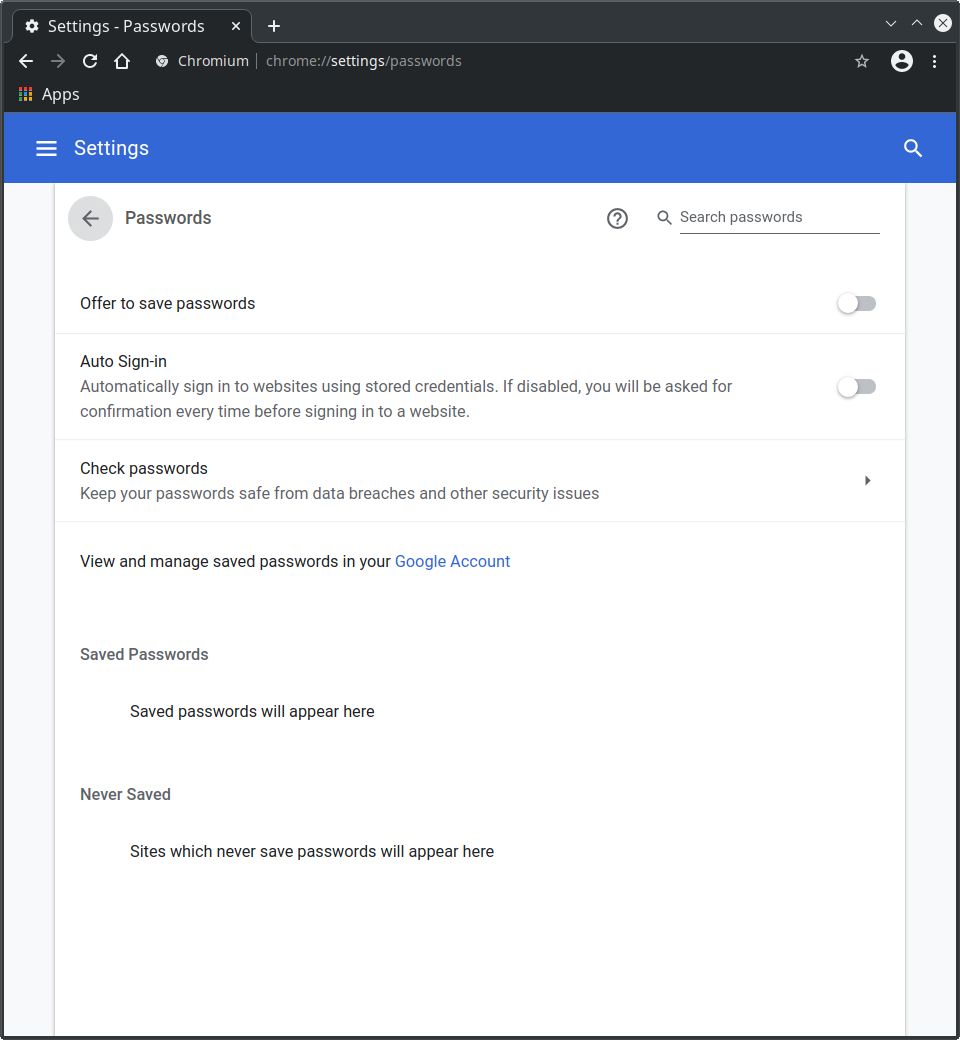
Task: Expand the Check passwords arrow
Action: (867, 480)
